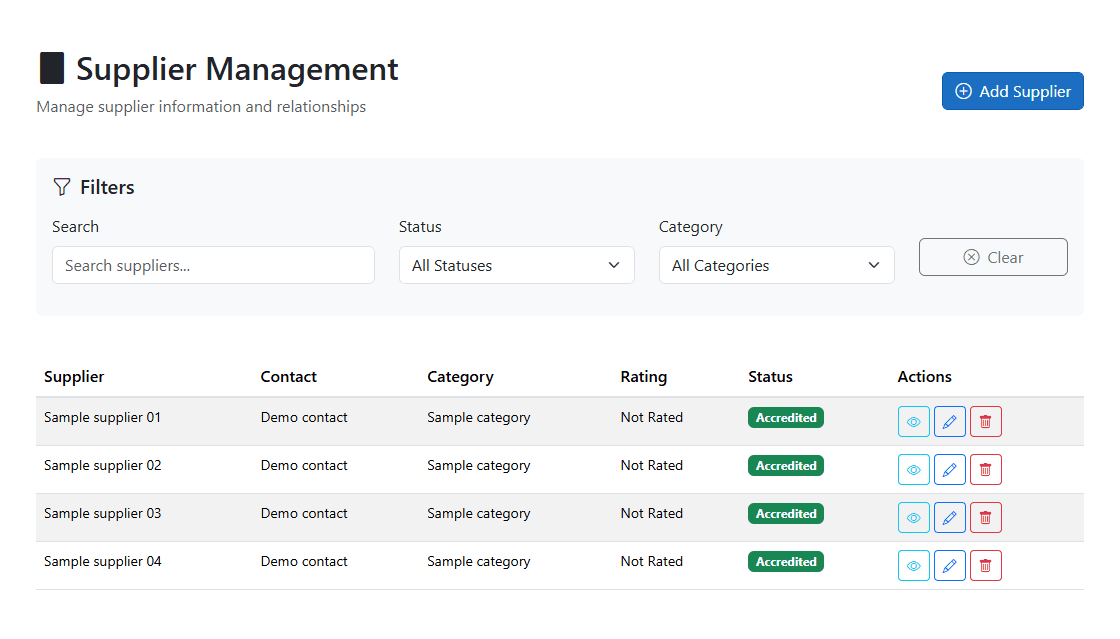Click Sample category in Sample supplier 02 row

pyautogui.click(x=479, y=466)
